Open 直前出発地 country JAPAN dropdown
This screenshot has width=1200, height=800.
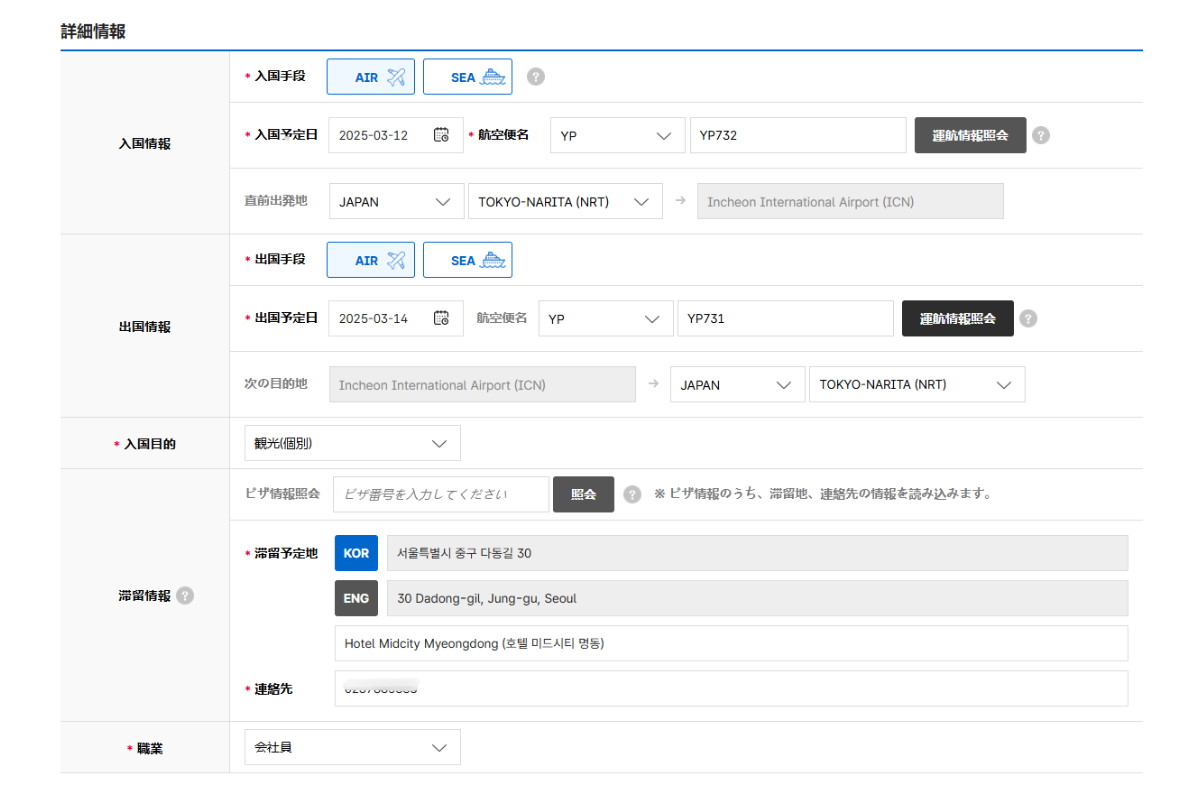click(x=396, y=201)
